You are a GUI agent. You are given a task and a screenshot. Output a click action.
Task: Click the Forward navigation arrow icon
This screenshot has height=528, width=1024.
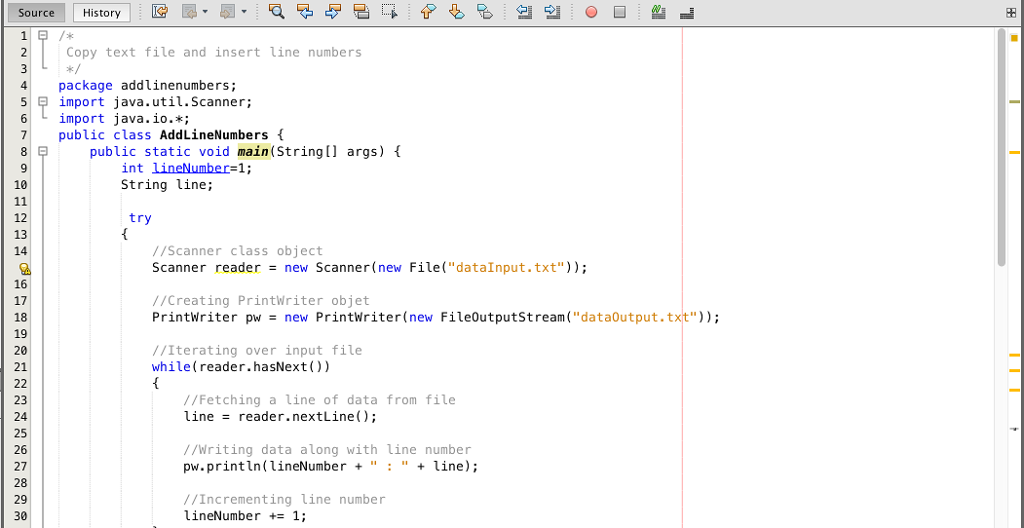[227, 12]
